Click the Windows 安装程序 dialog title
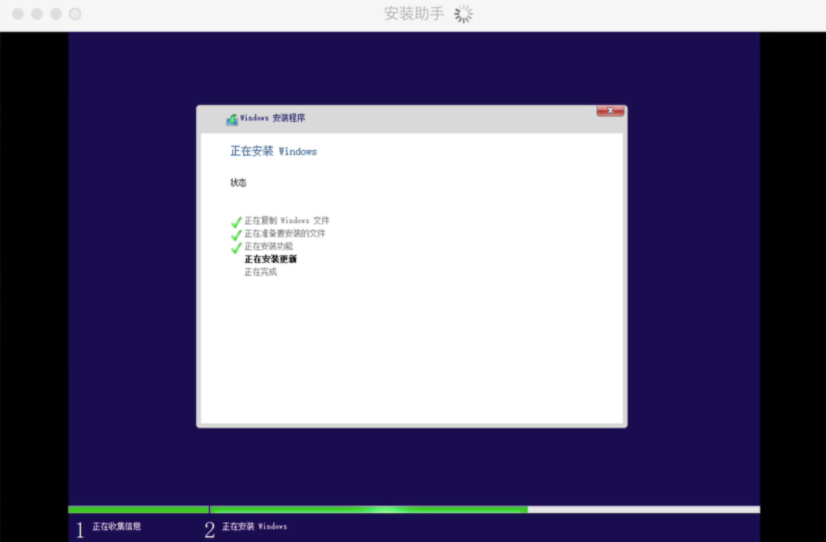The height and width of the screenshot is (542, 826). [272, 118]
